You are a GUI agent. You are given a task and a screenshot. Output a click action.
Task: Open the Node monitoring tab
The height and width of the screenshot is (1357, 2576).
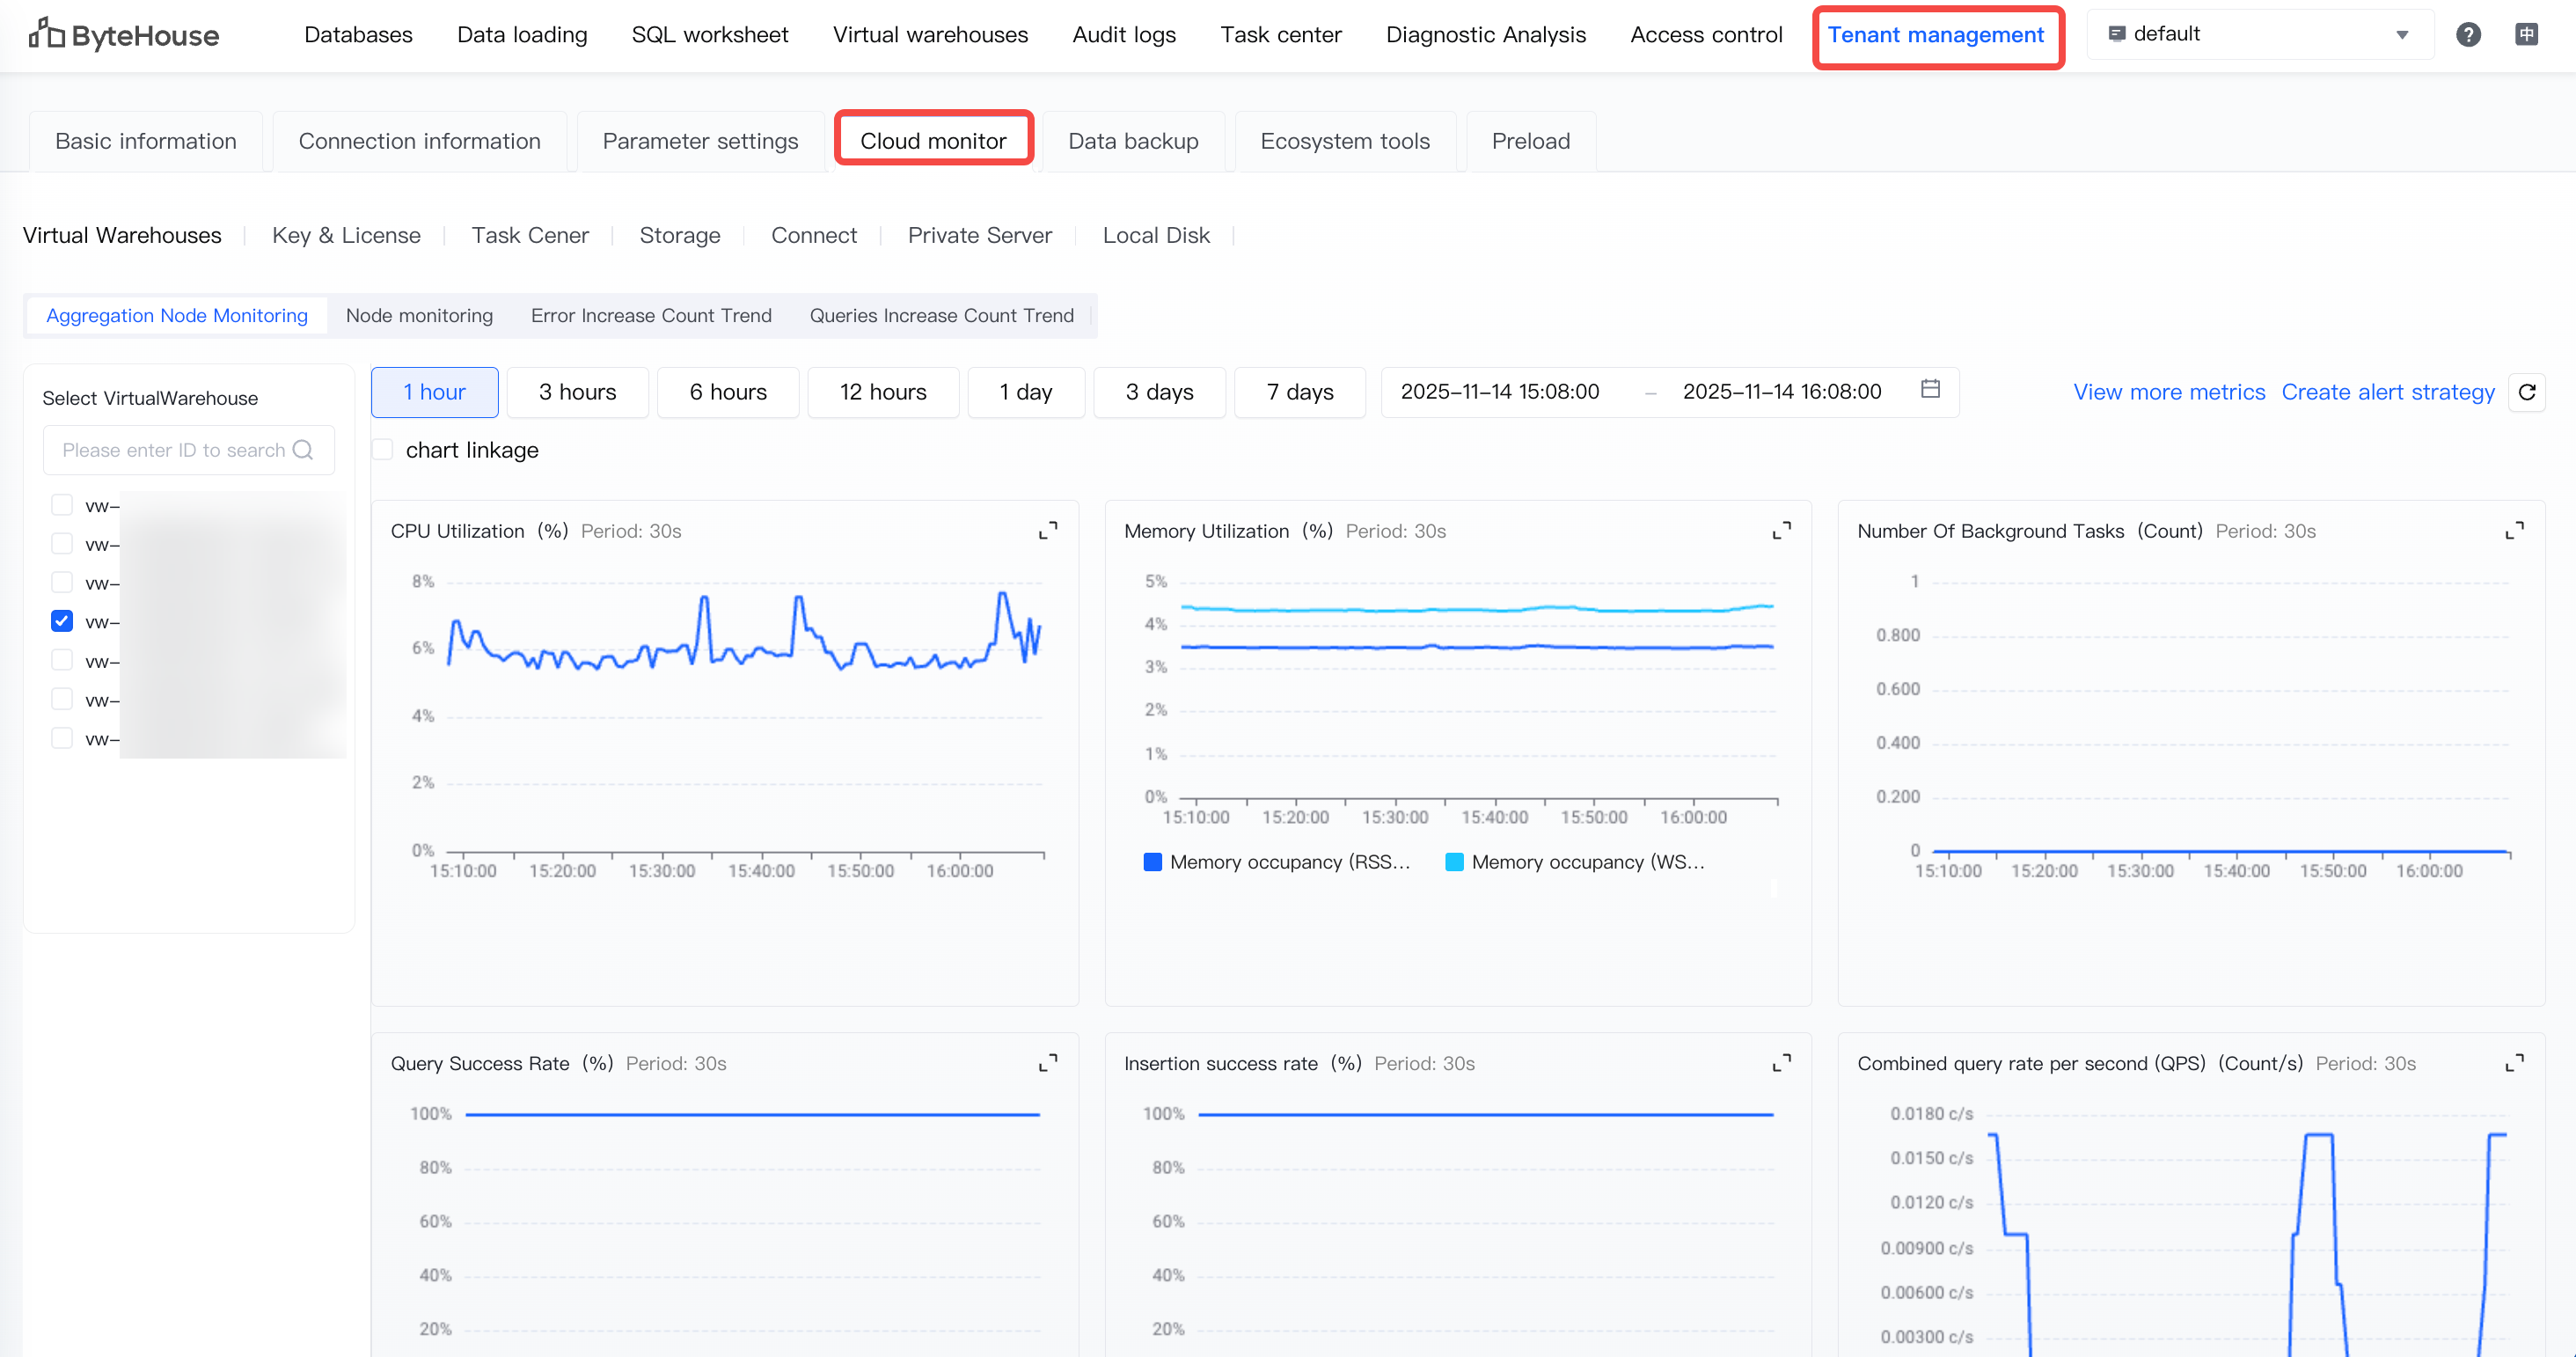click(419, 316)
